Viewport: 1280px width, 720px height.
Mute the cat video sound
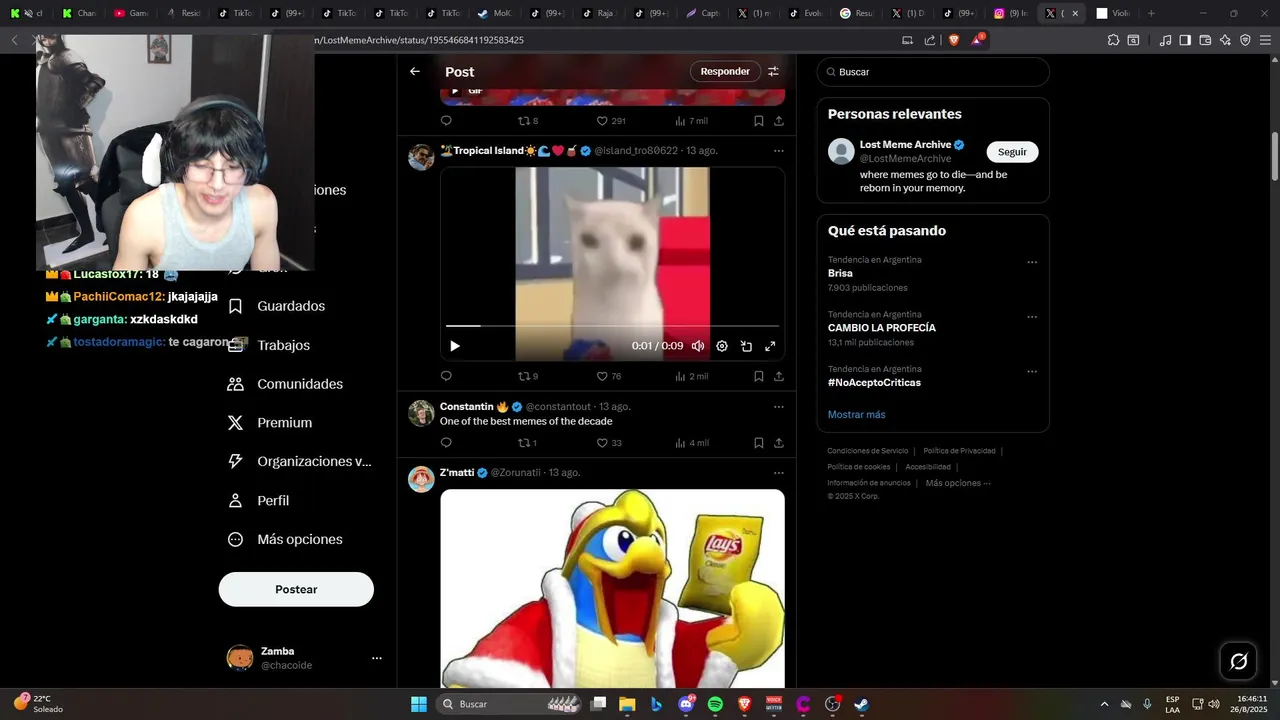tap(698, 346)
